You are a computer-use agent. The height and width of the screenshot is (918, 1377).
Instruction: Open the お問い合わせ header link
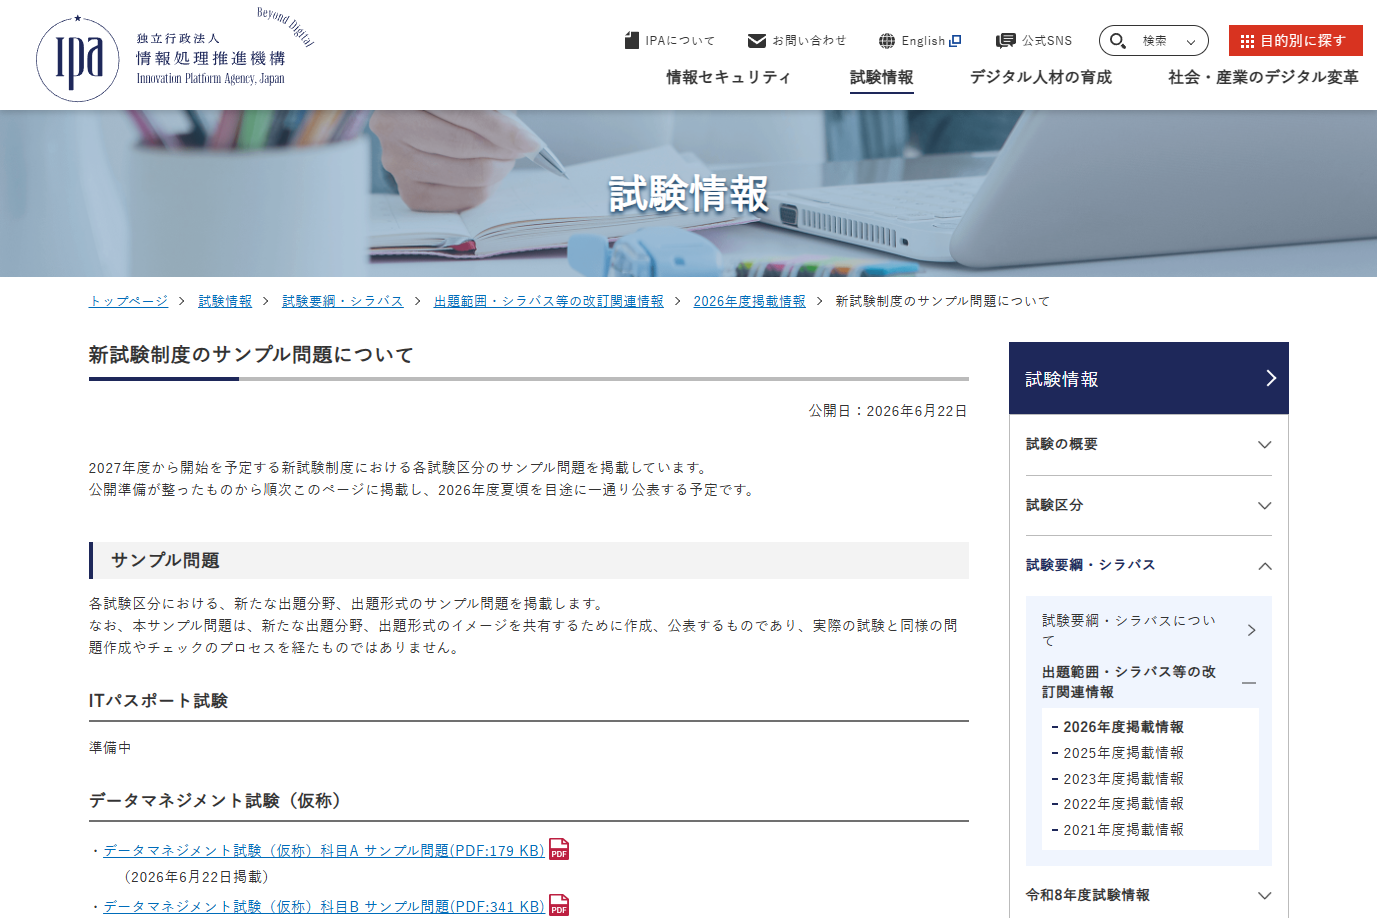[x=797, y=40]
